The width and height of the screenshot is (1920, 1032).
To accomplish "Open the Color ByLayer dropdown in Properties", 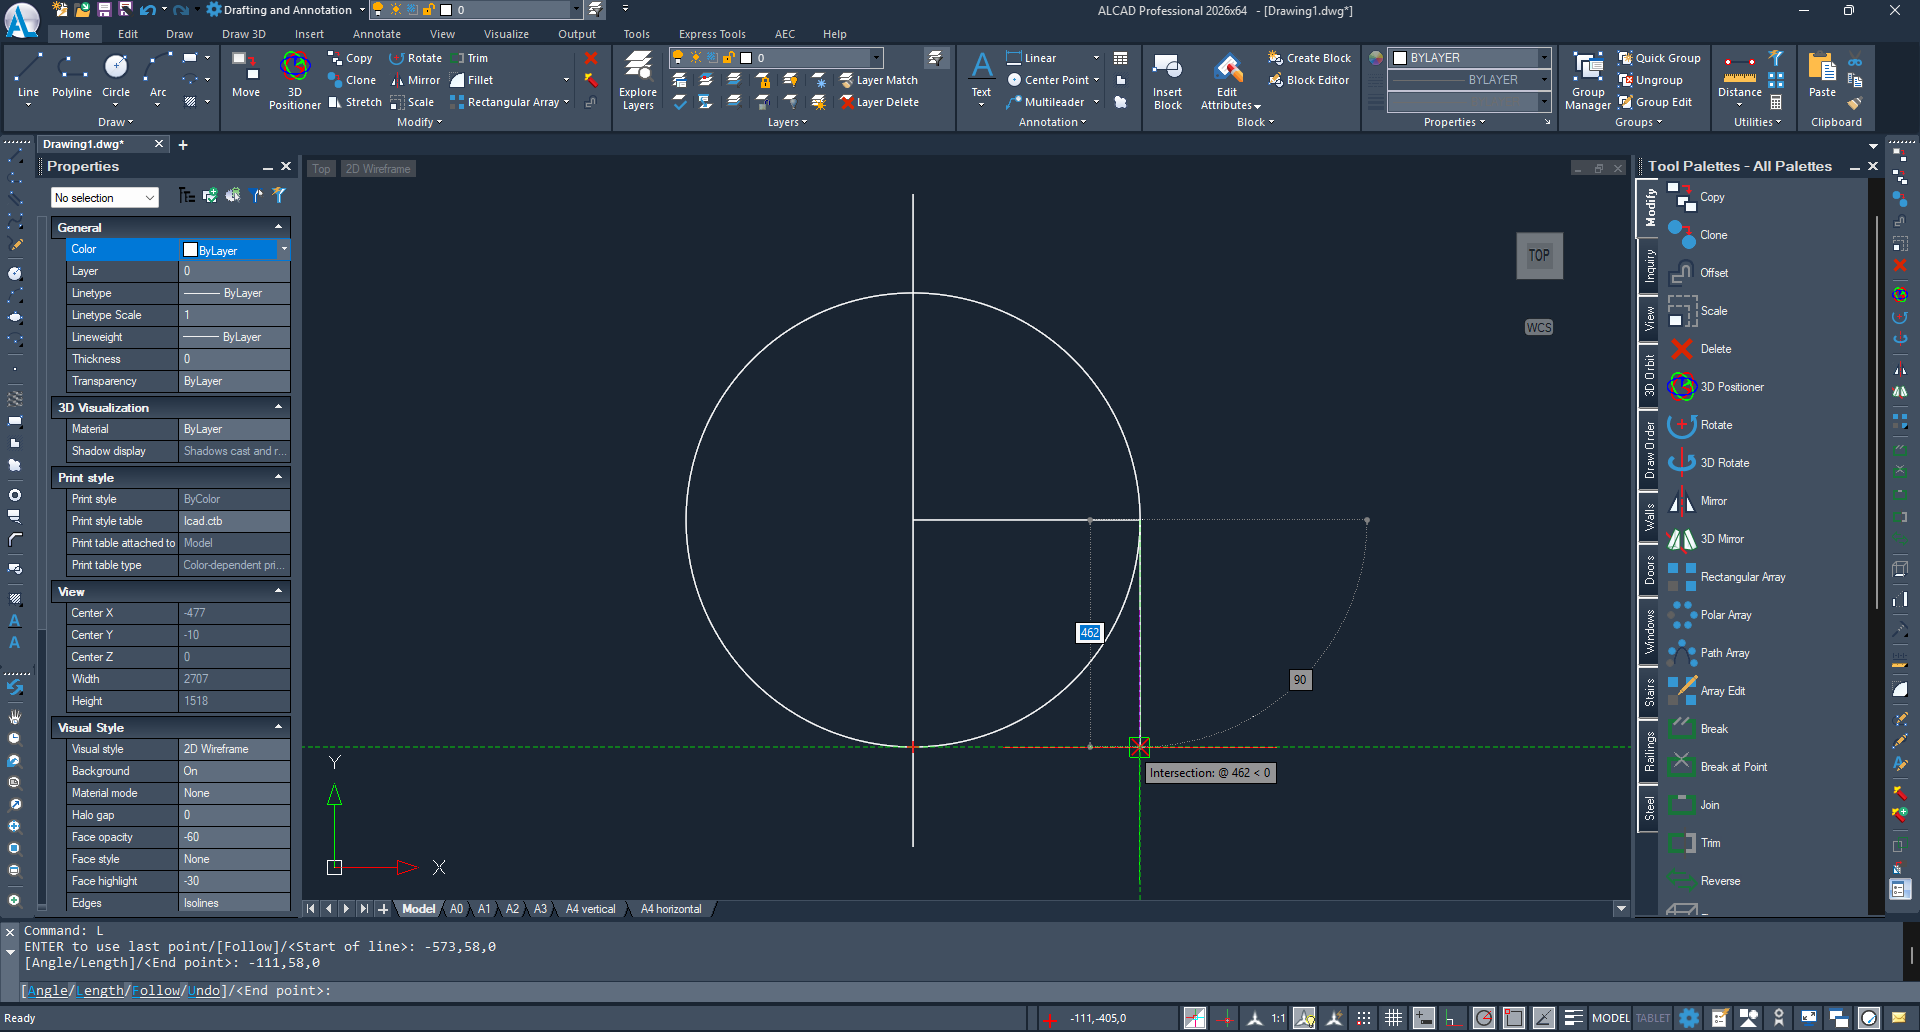I will coord(284,249).
